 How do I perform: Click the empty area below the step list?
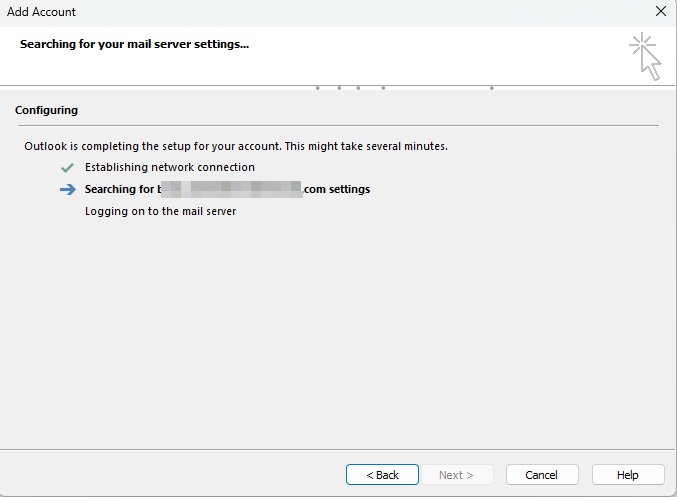click(x=338, y=330)
